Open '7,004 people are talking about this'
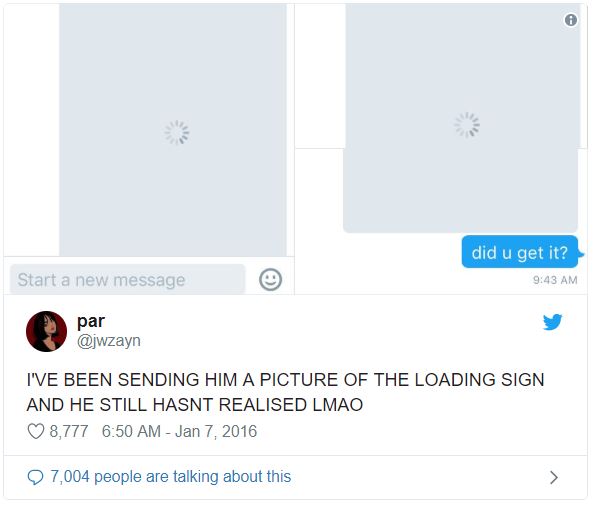The height and width of the screenshot is (507, 594). click(x=170, y=477)
